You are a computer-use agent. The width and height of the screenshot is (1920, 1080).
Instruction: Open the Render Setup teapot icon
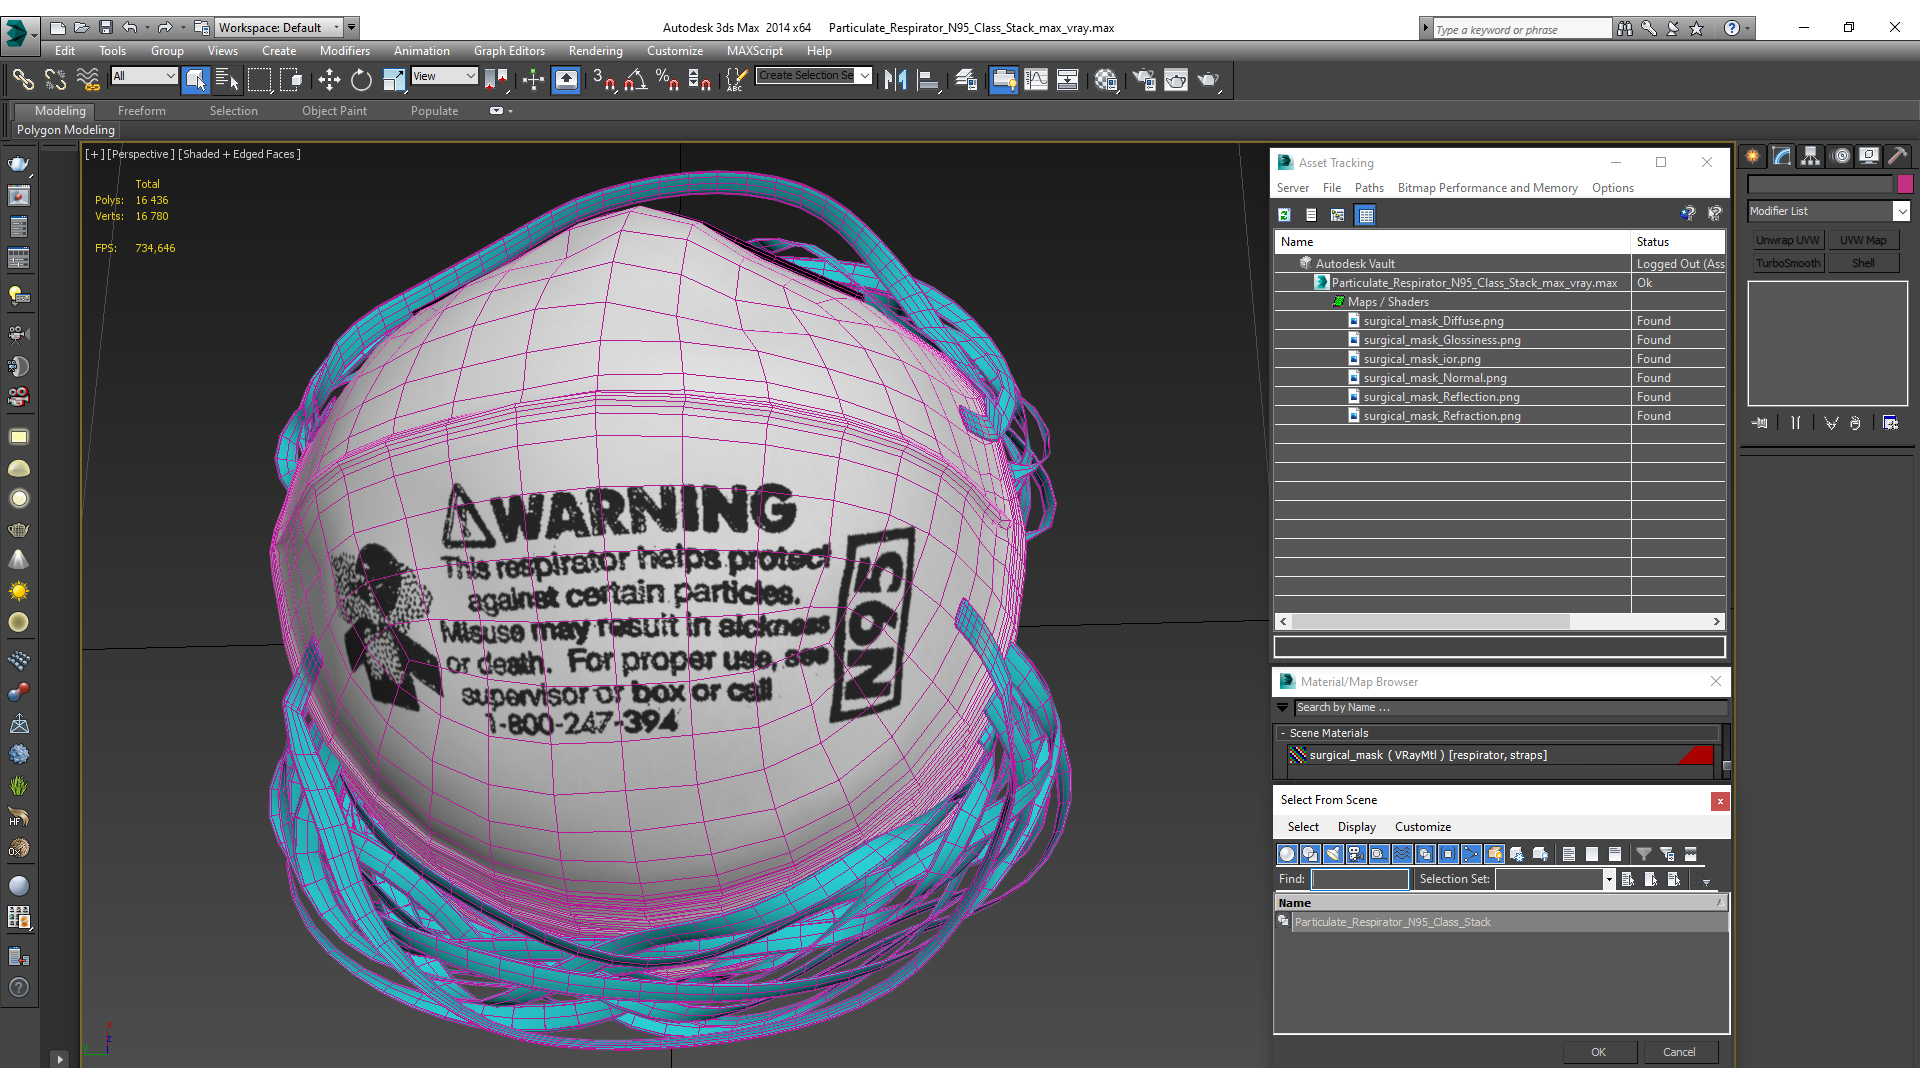click(1144, 80)
